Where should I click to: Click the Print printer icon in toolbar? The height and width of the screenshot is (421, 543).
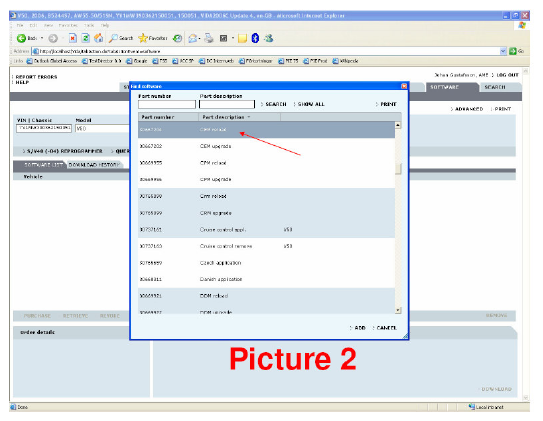[x=208, y=38]
